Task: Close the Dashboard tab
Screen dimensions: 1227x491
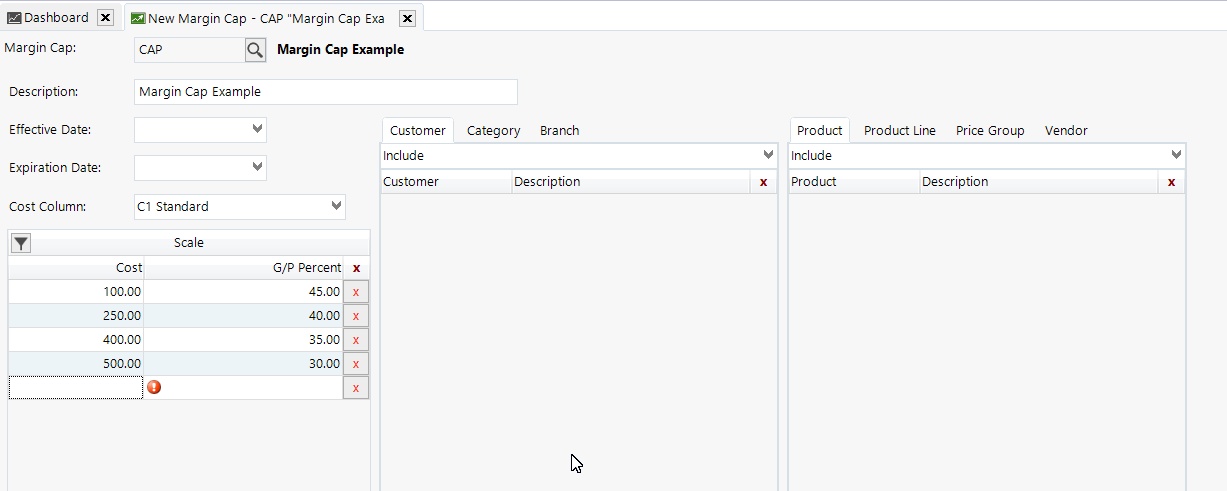Action: pos(105,18)
